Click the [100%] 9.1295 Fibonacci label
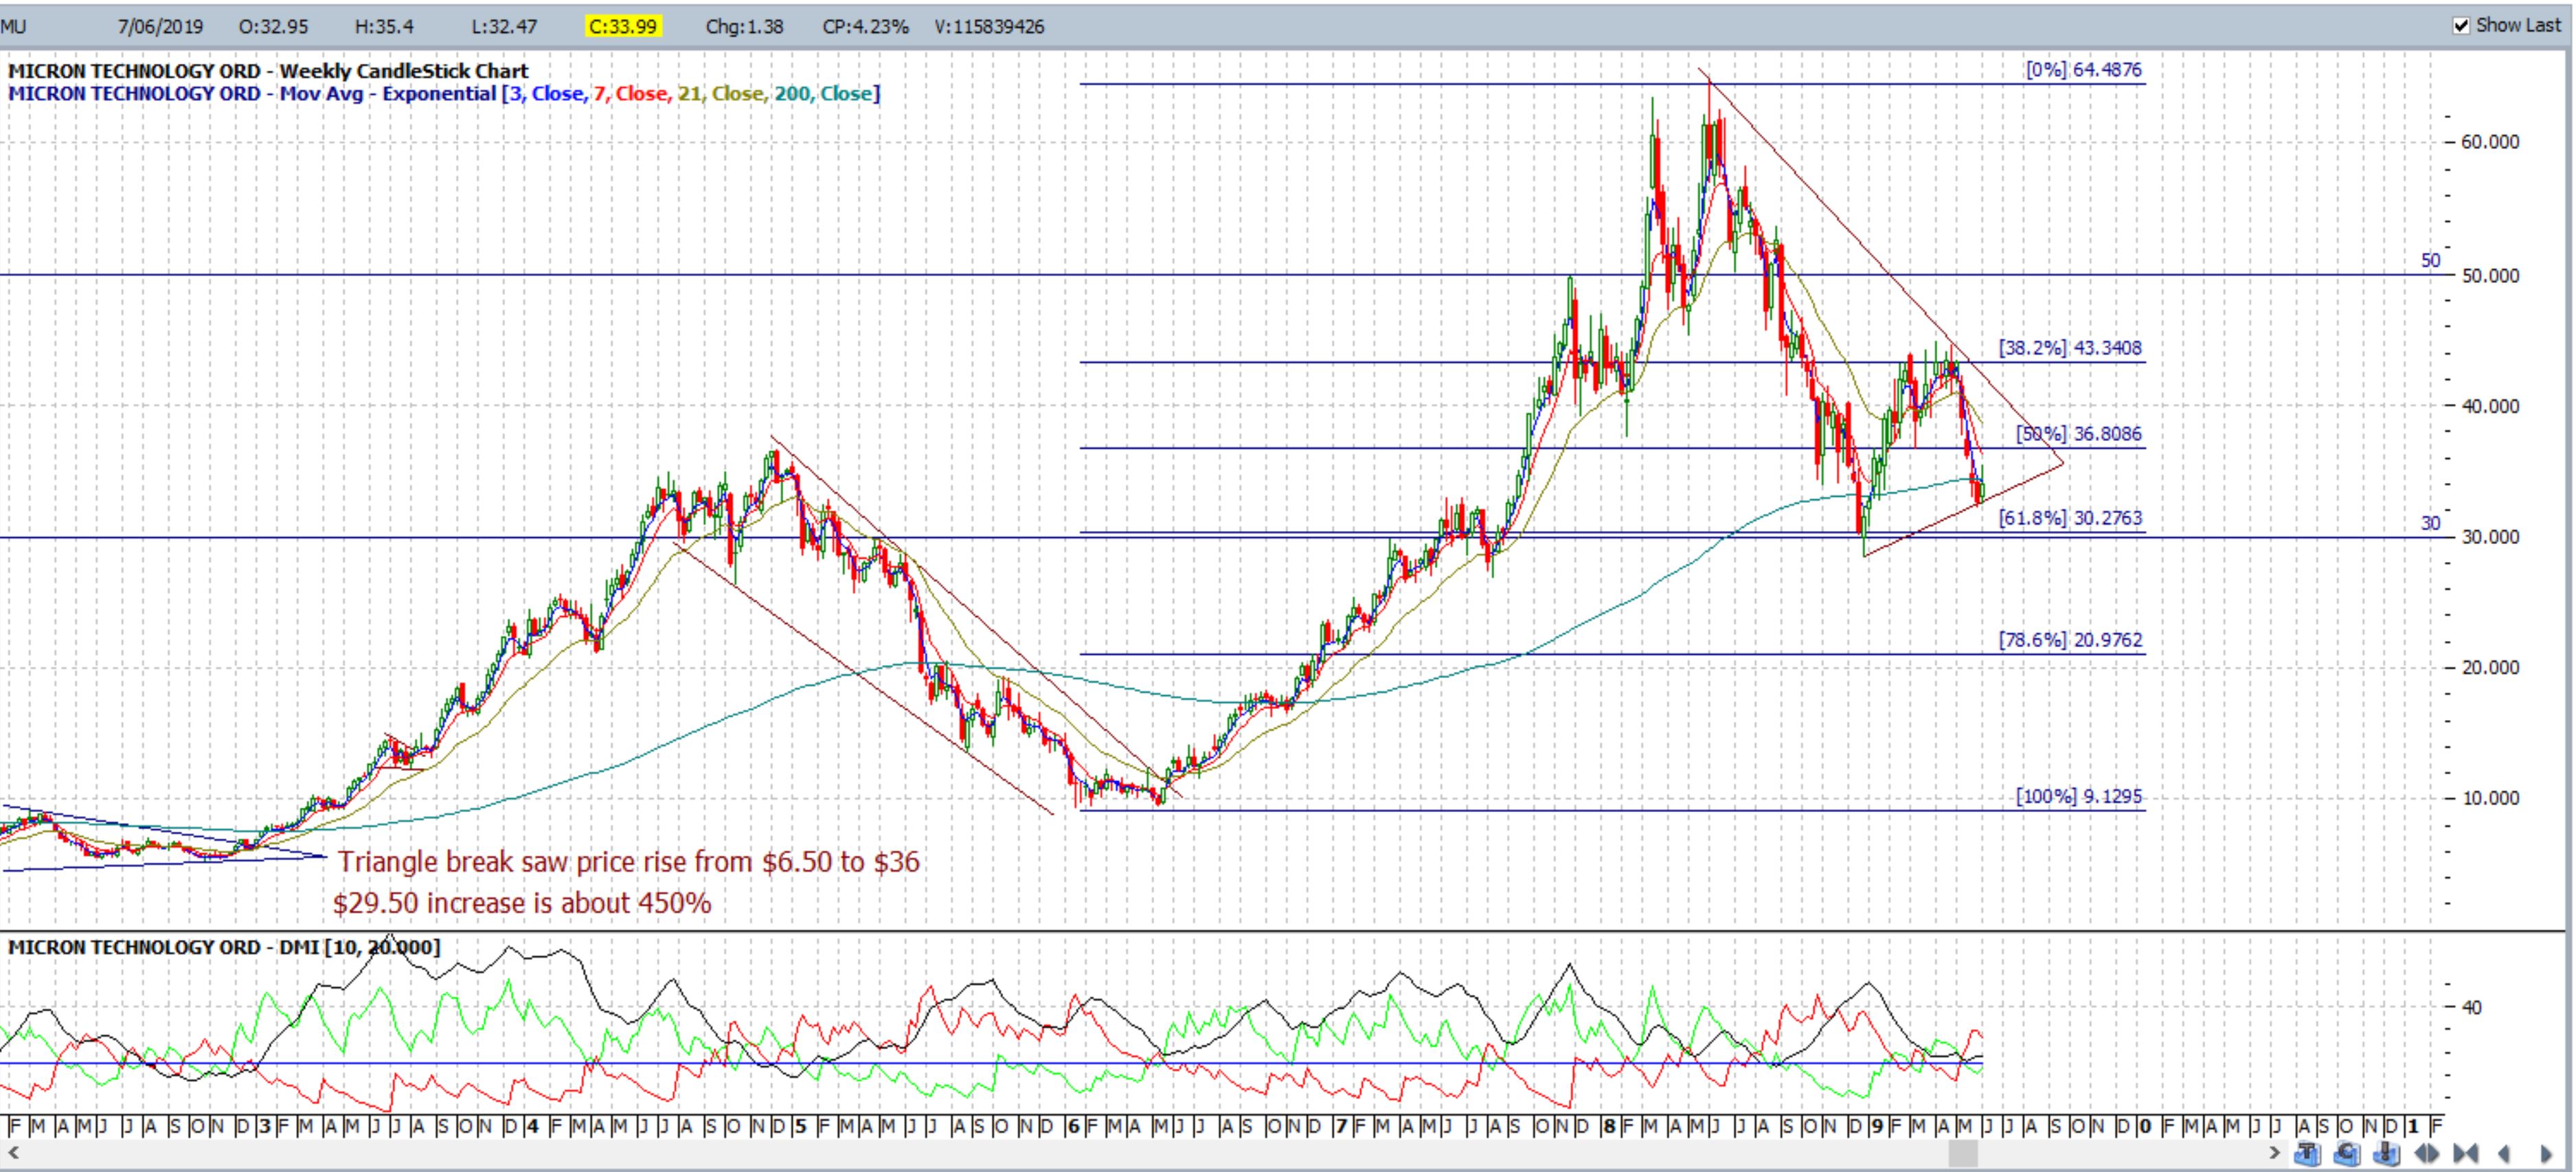The height and width of the screenshot is (1172, 2576). click(x=2079, y=797)
